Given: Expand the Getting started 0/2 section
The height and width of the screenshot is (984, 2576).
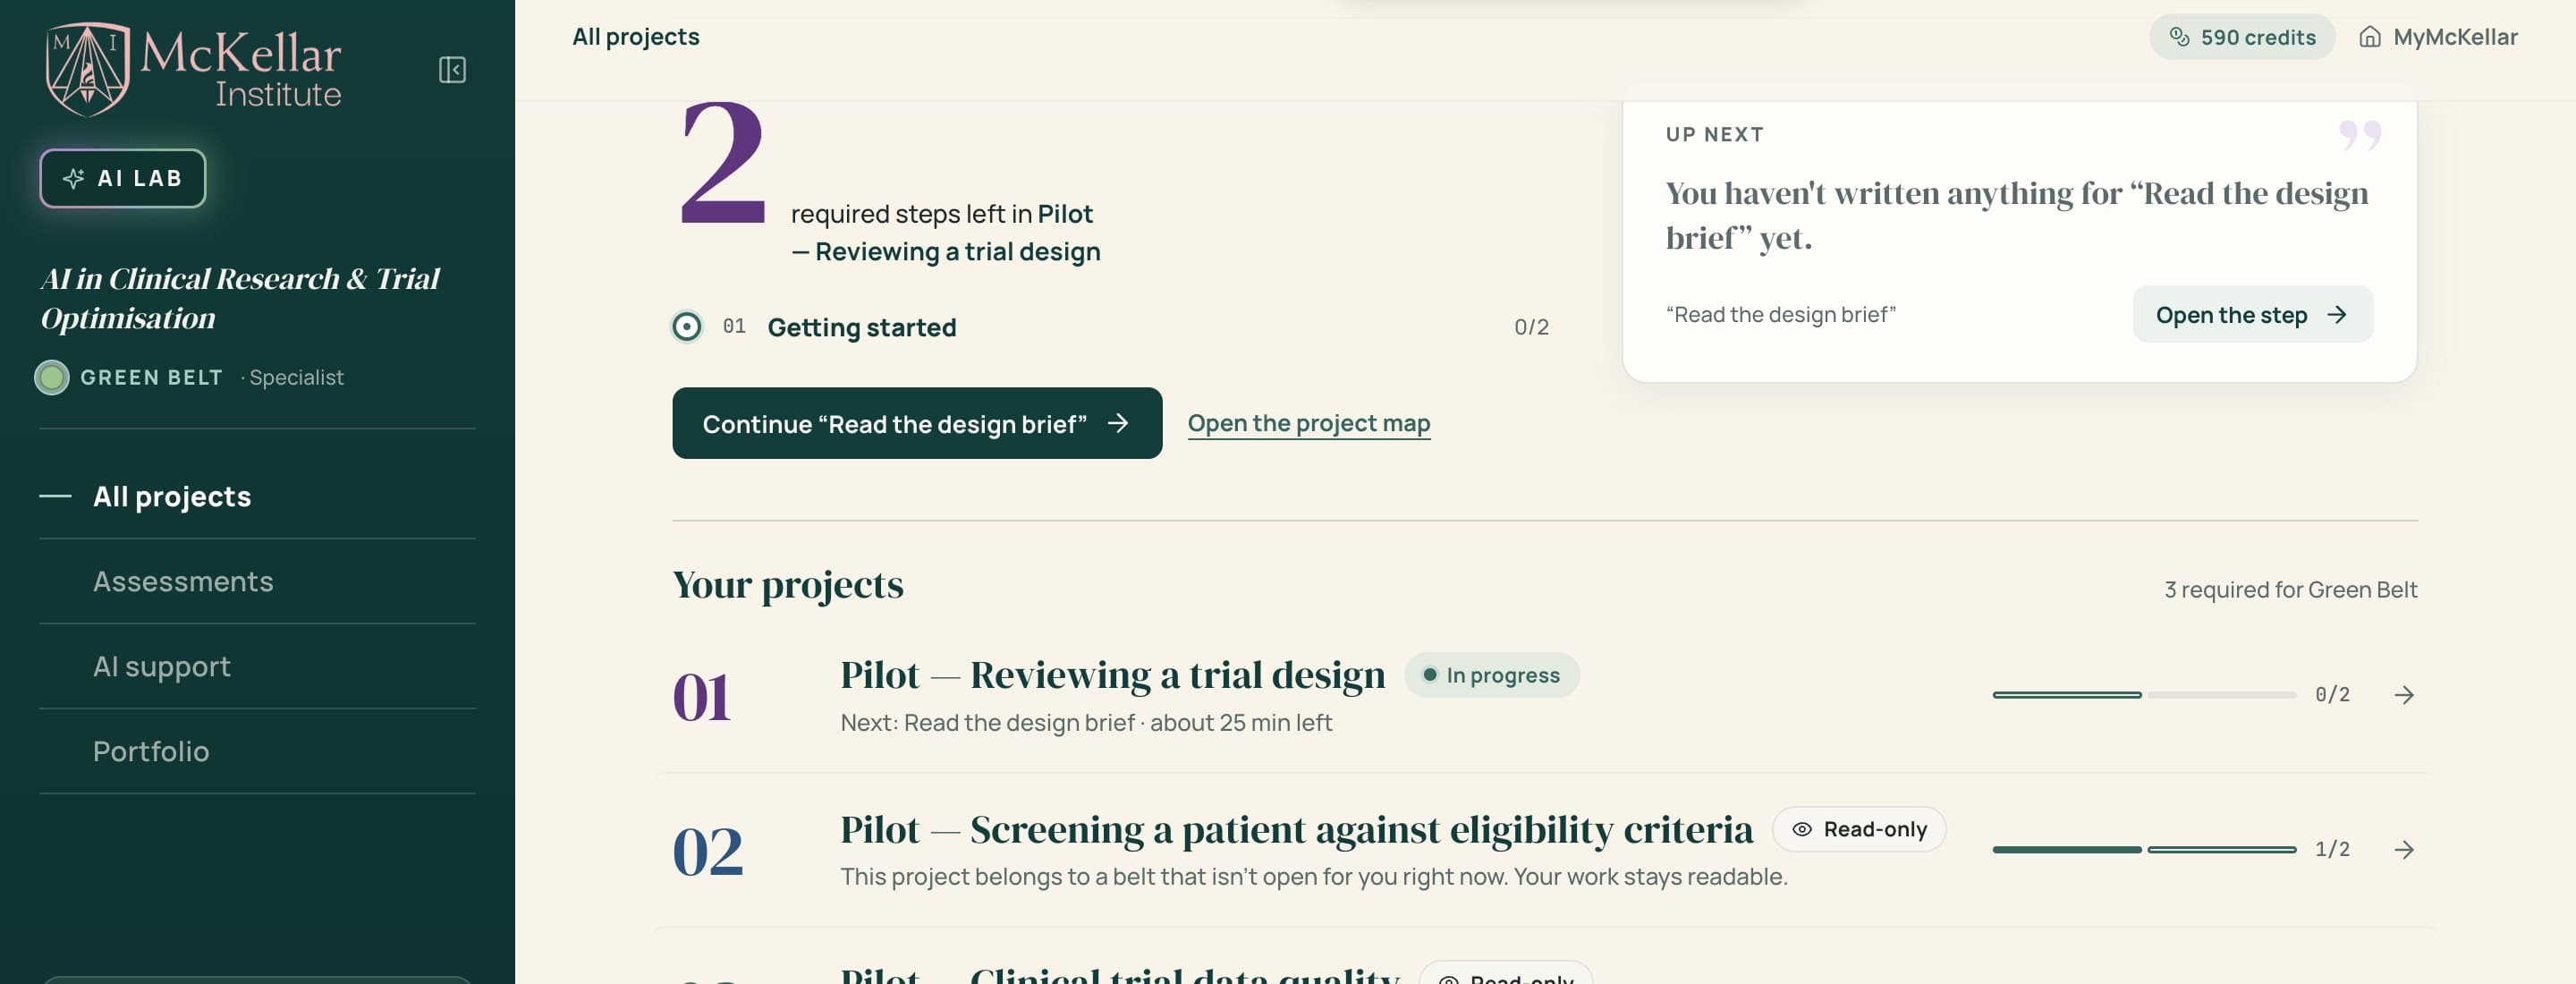Looking at the screenshot, I should [1110, 327].
